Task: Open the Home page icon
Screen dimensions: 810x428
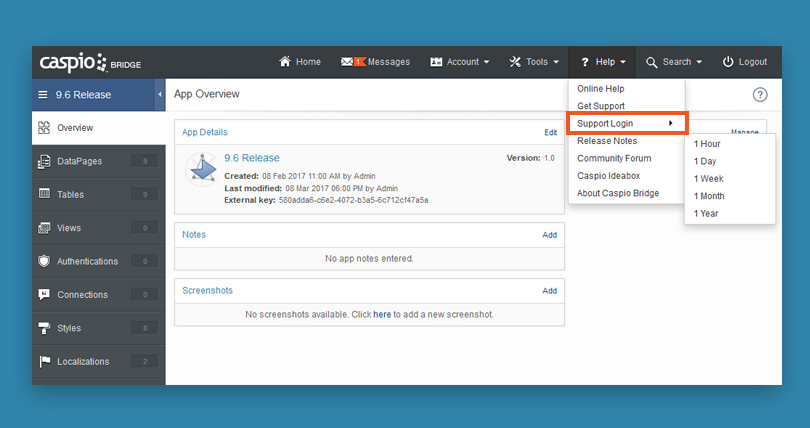Action: [285, 62]
